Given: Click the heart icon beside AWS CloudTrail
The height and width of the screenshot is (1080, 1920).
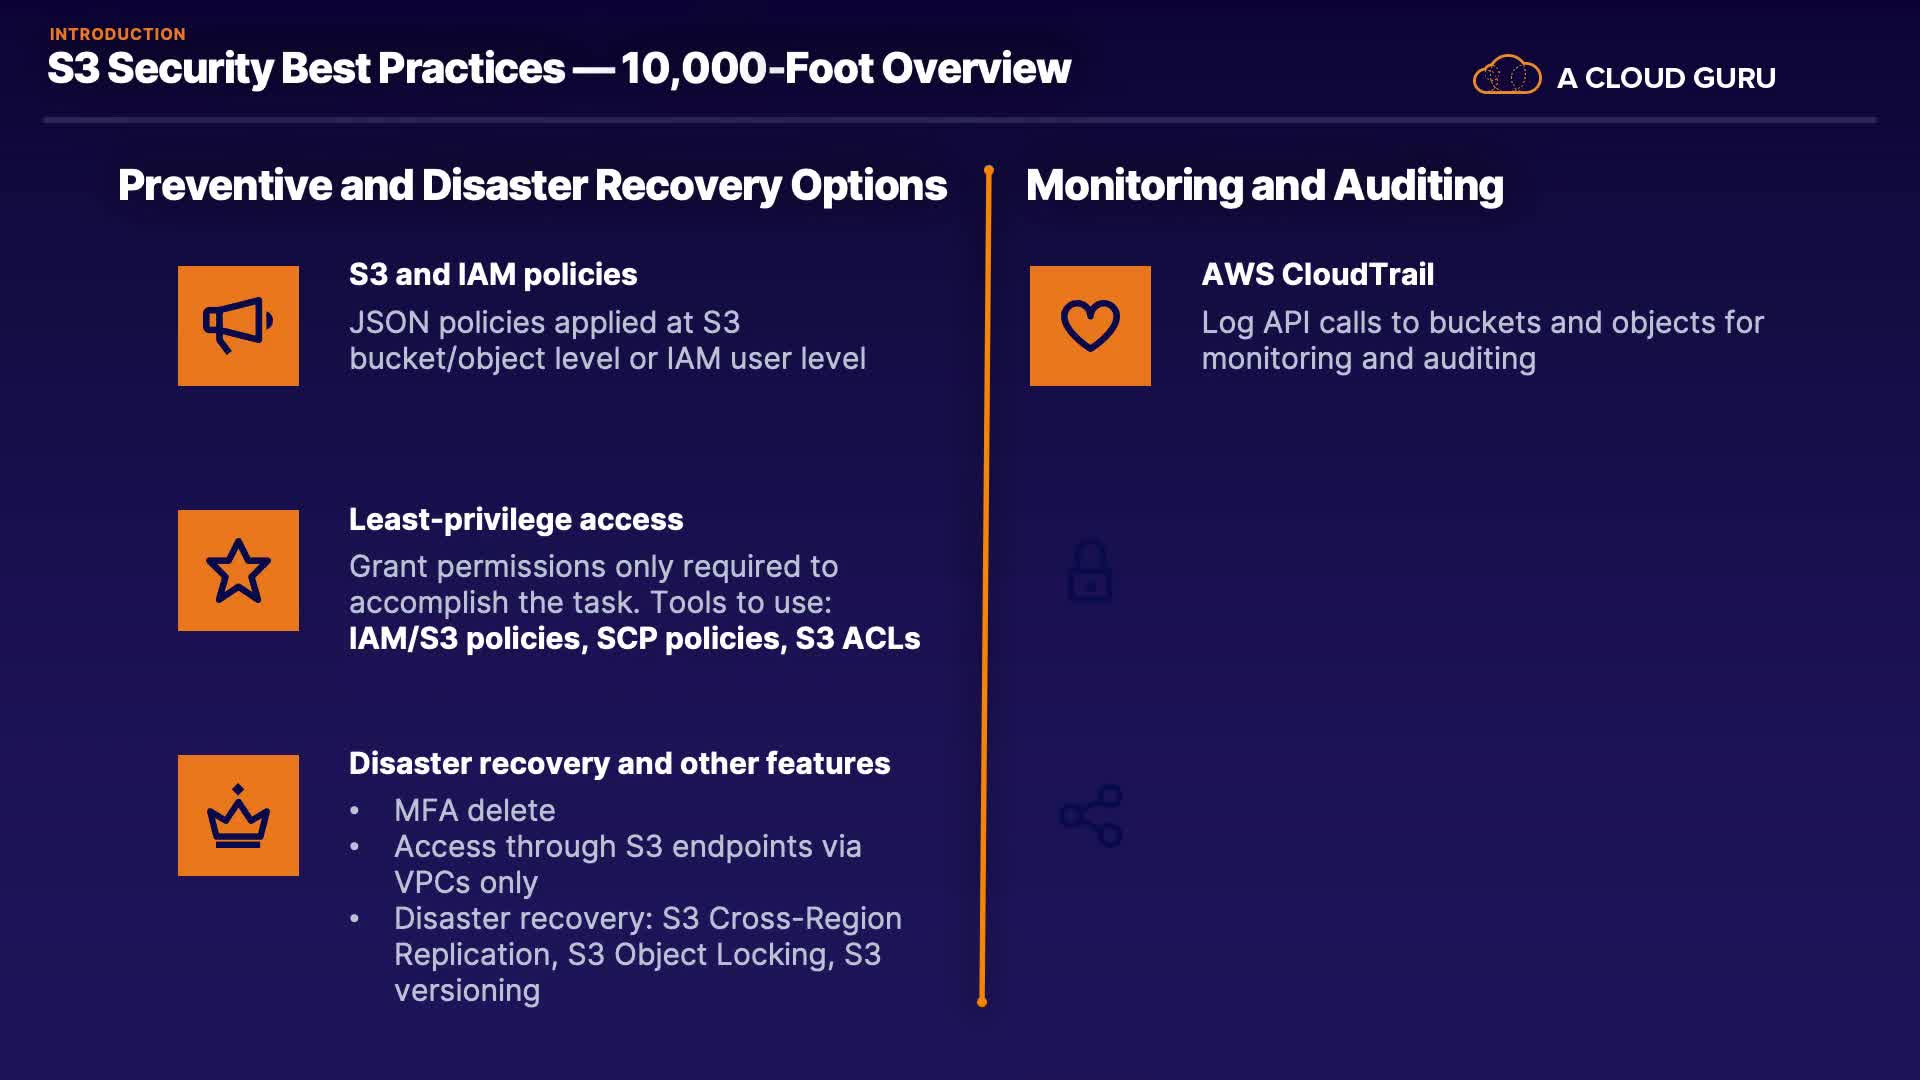Looking at the screenshot, I should tap(1090, 326).
